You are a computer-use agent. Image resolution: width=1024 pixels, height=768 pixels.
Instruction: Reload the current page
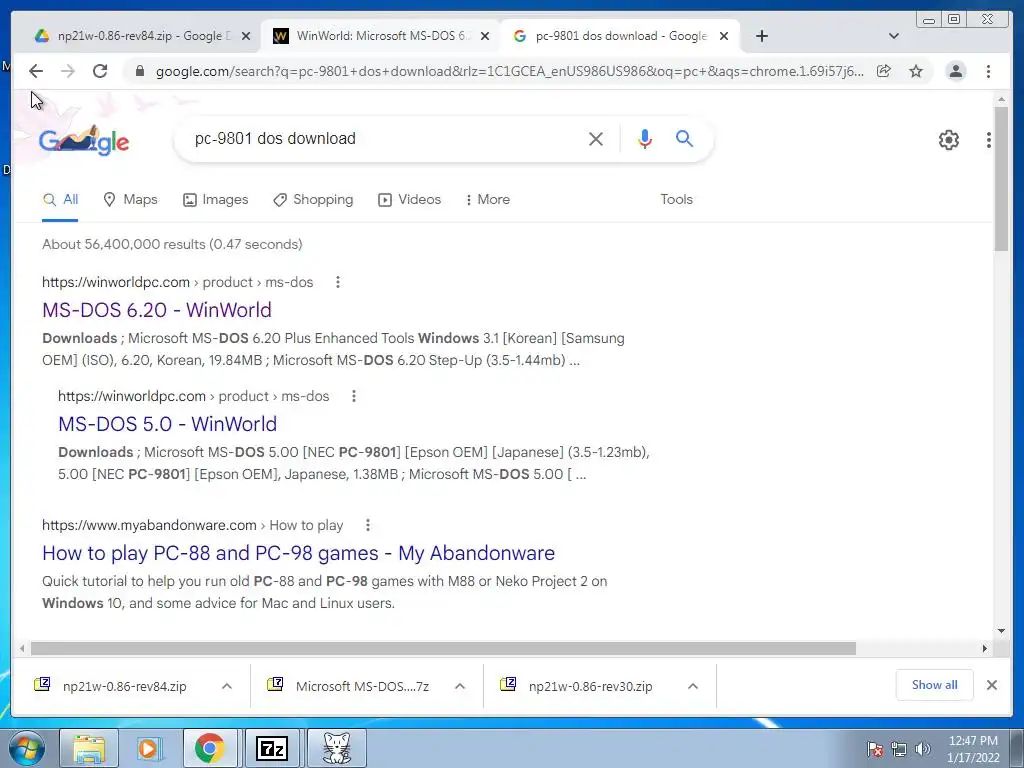point(100,71)
